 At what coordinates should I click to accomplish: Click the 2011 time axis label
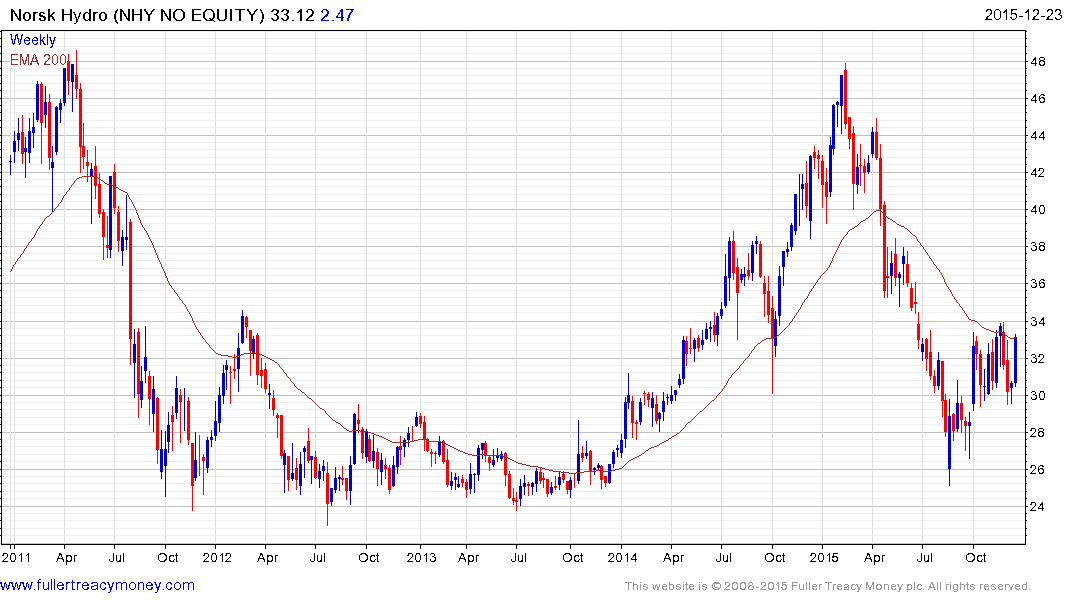click(16, 557)
